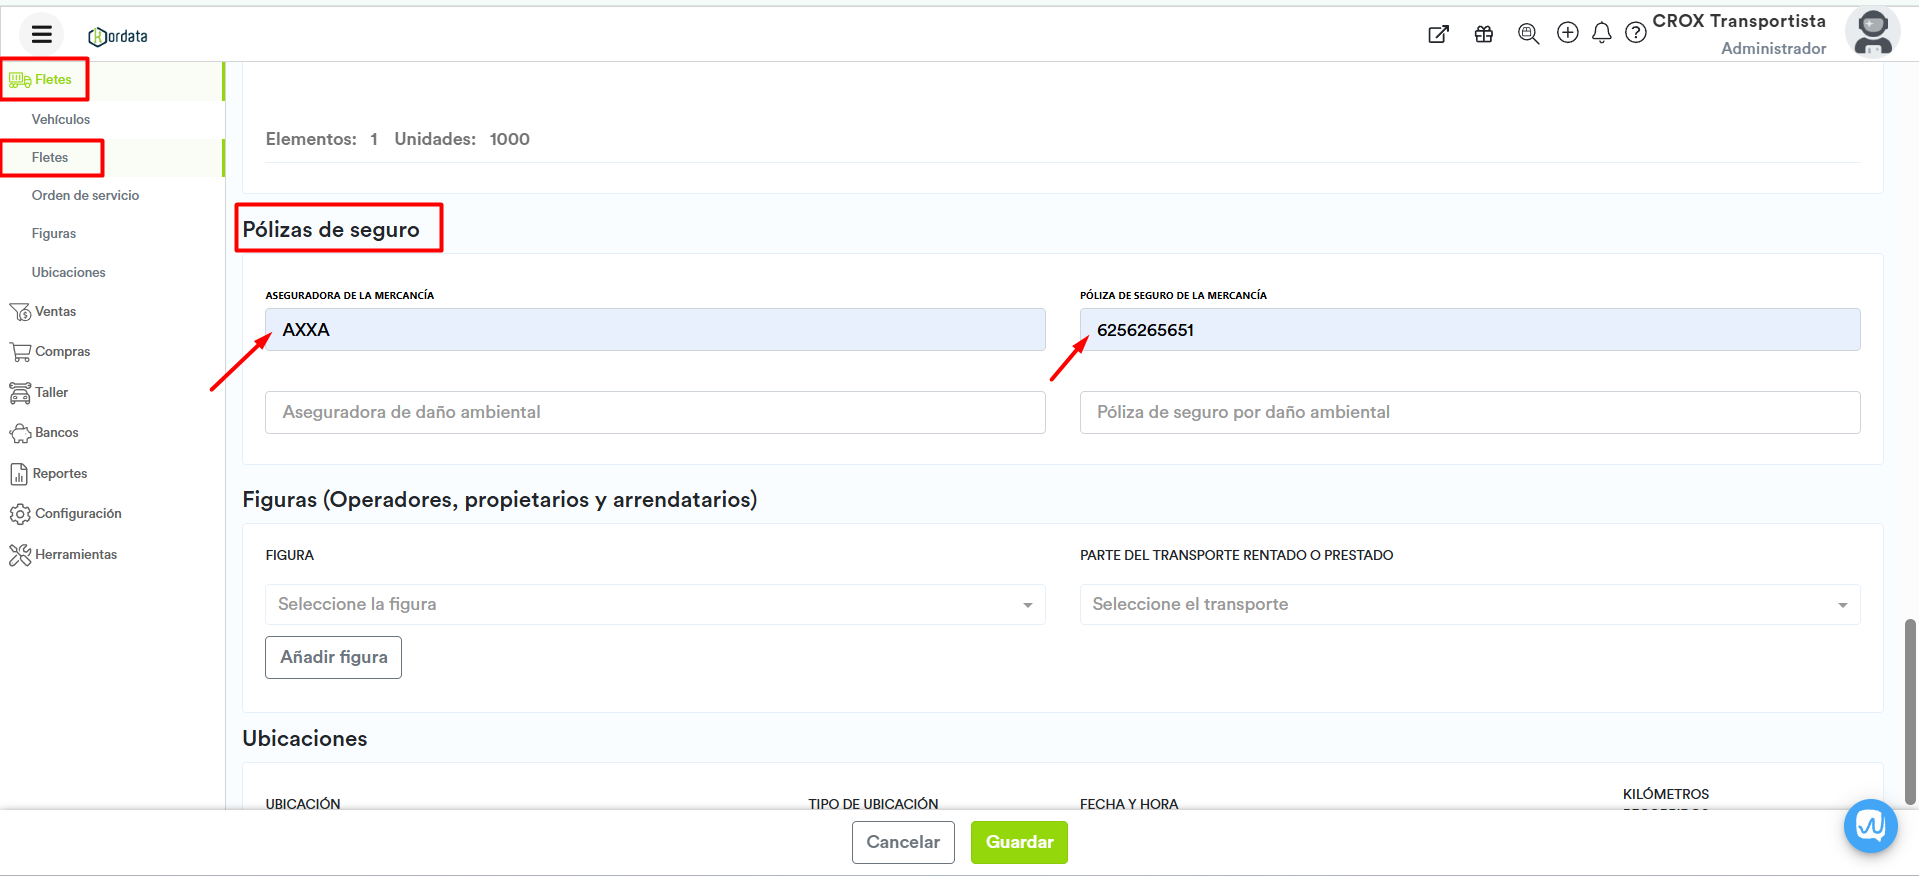
Task: Click the user avatar picture
Action: click(1872, 33)
